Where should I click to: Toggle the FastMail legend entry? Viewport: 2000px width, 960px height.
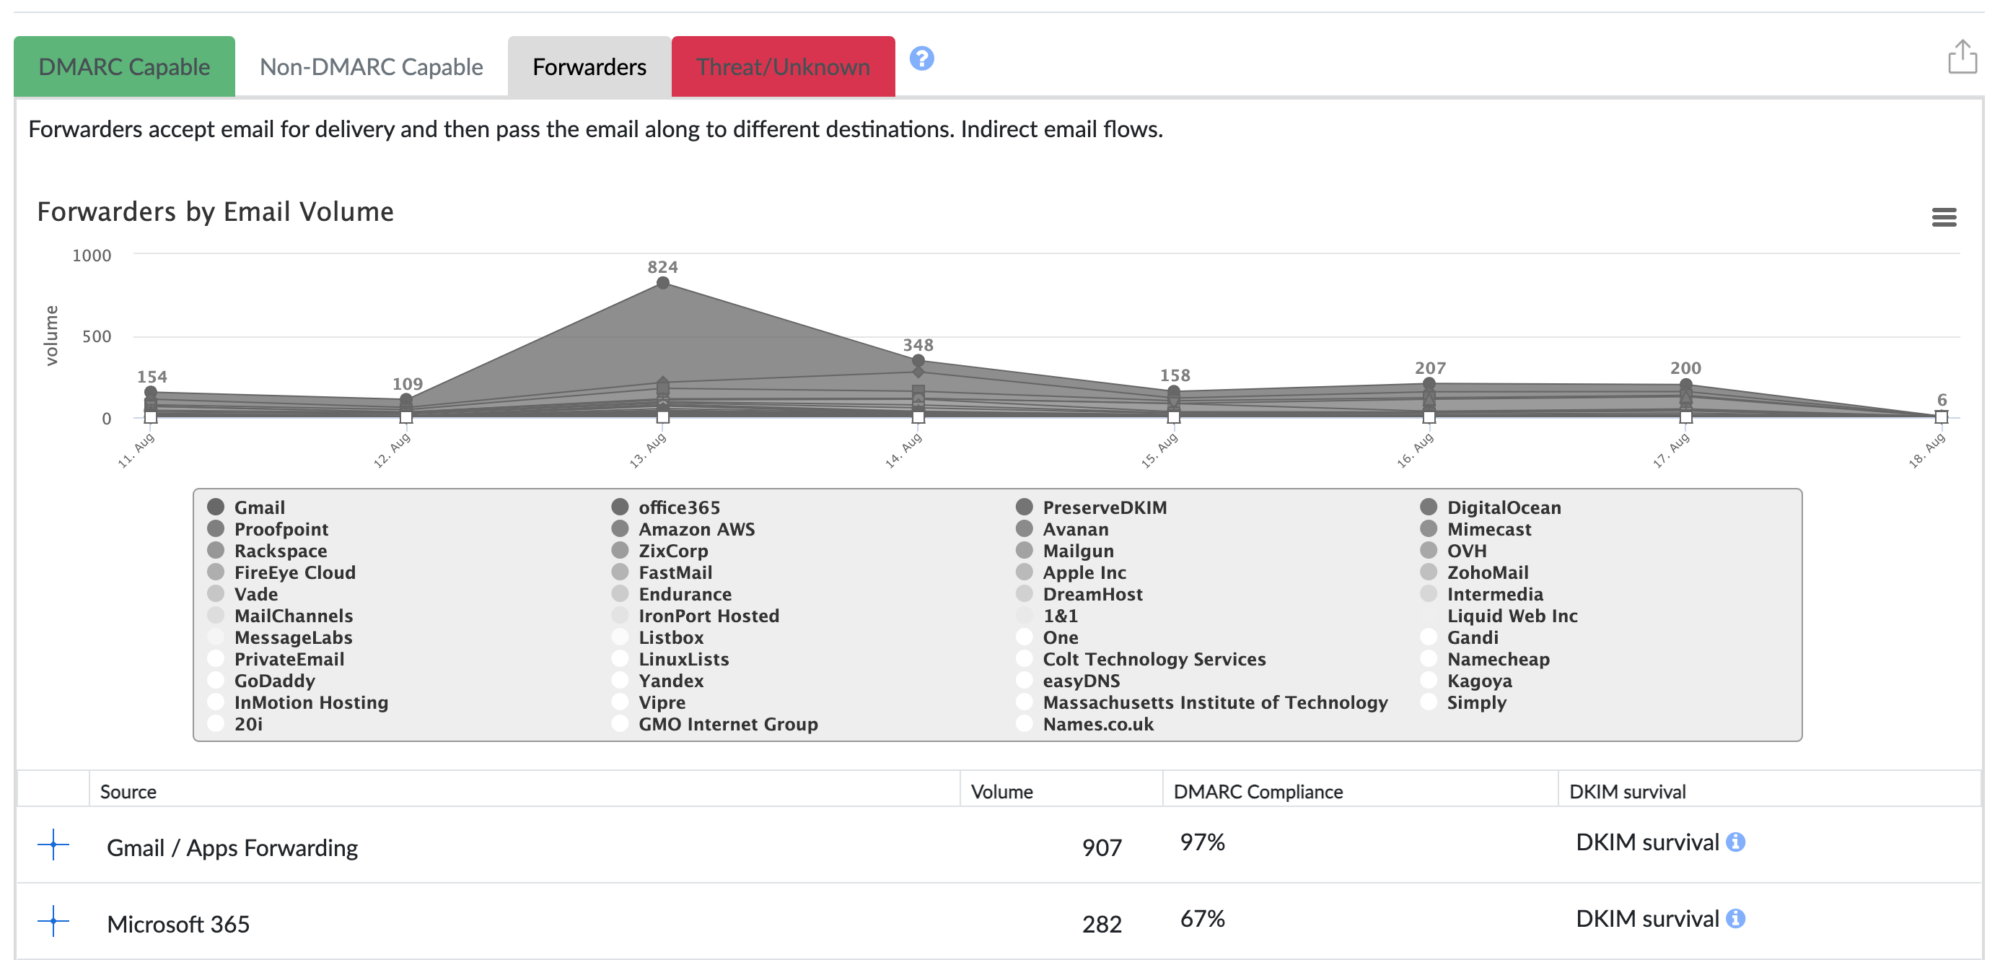click(662, 572)
